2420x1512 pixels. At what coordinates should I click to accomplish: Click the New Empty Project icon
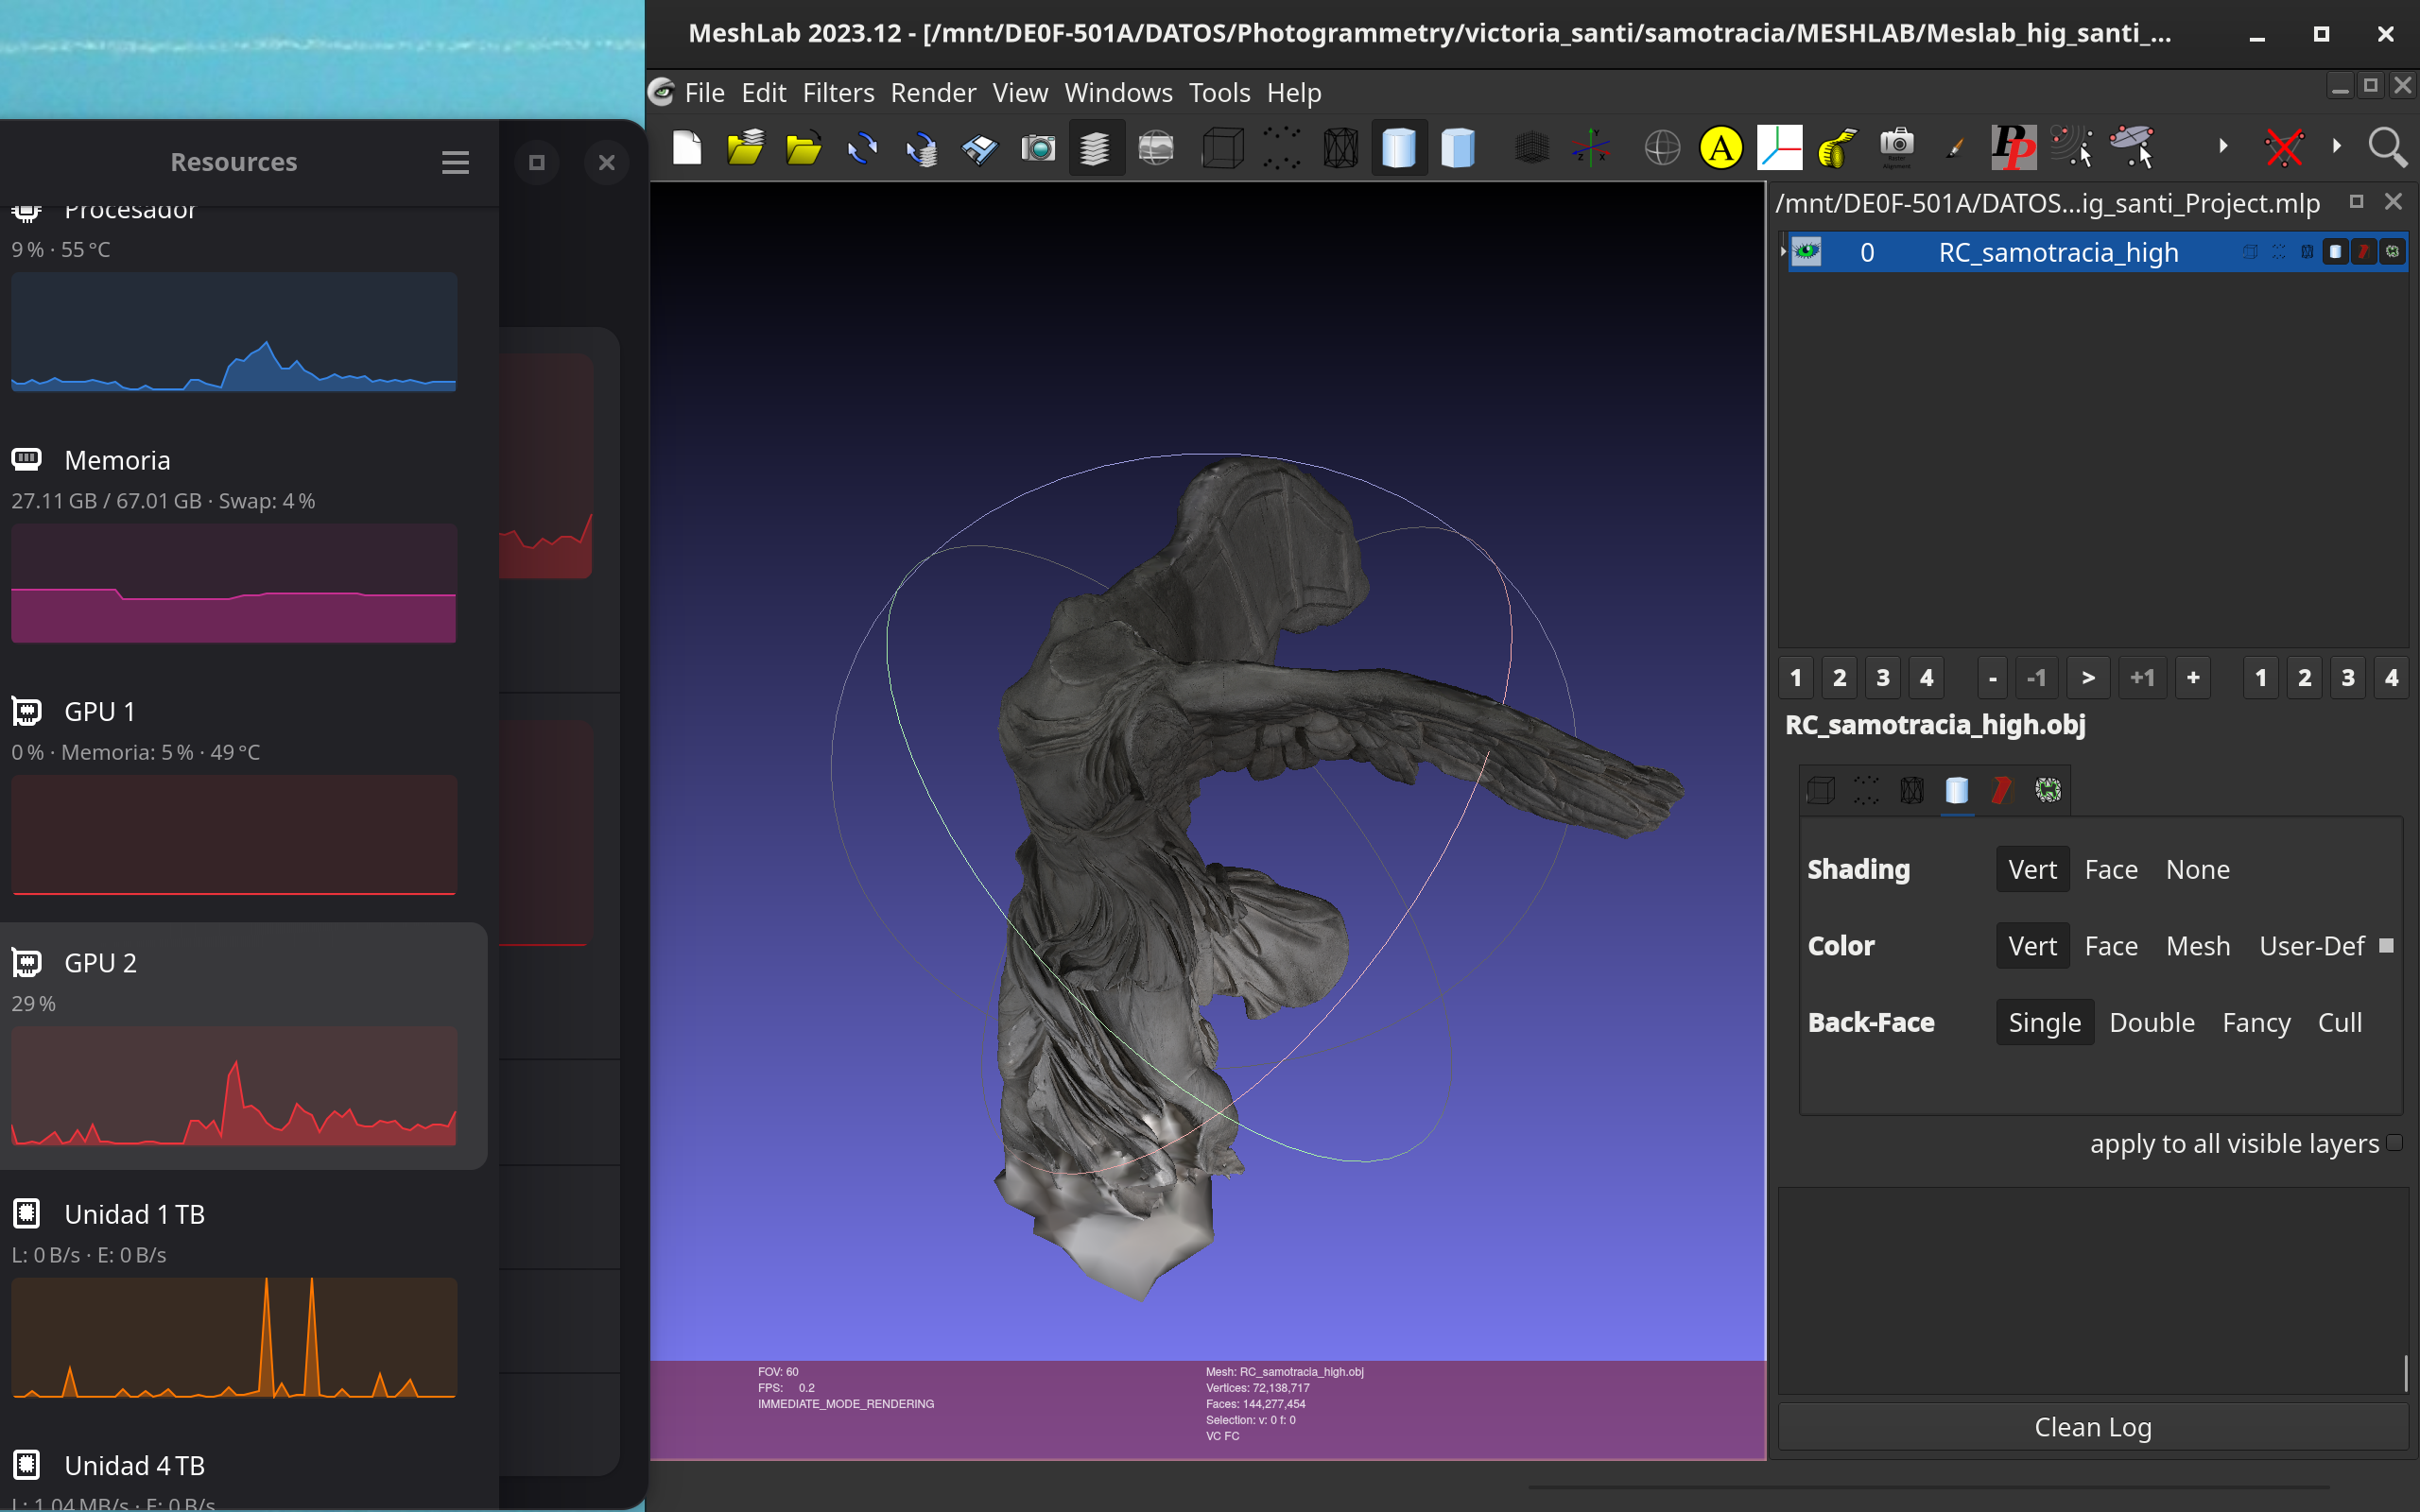(x=687, y=148)
